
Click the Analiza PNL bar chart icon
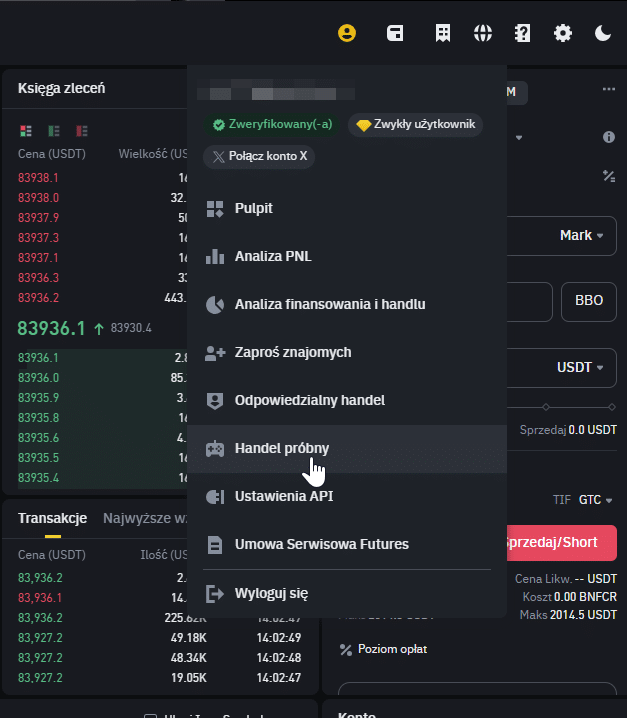215,256
